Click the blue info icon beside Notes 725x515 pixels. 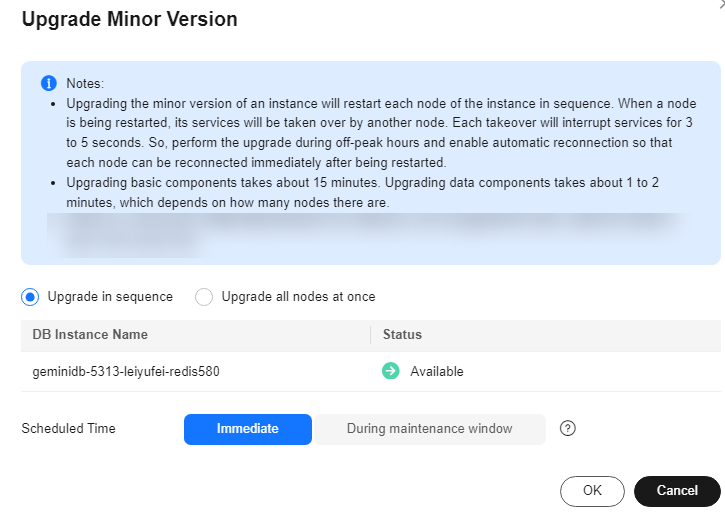tap(48, 83)
